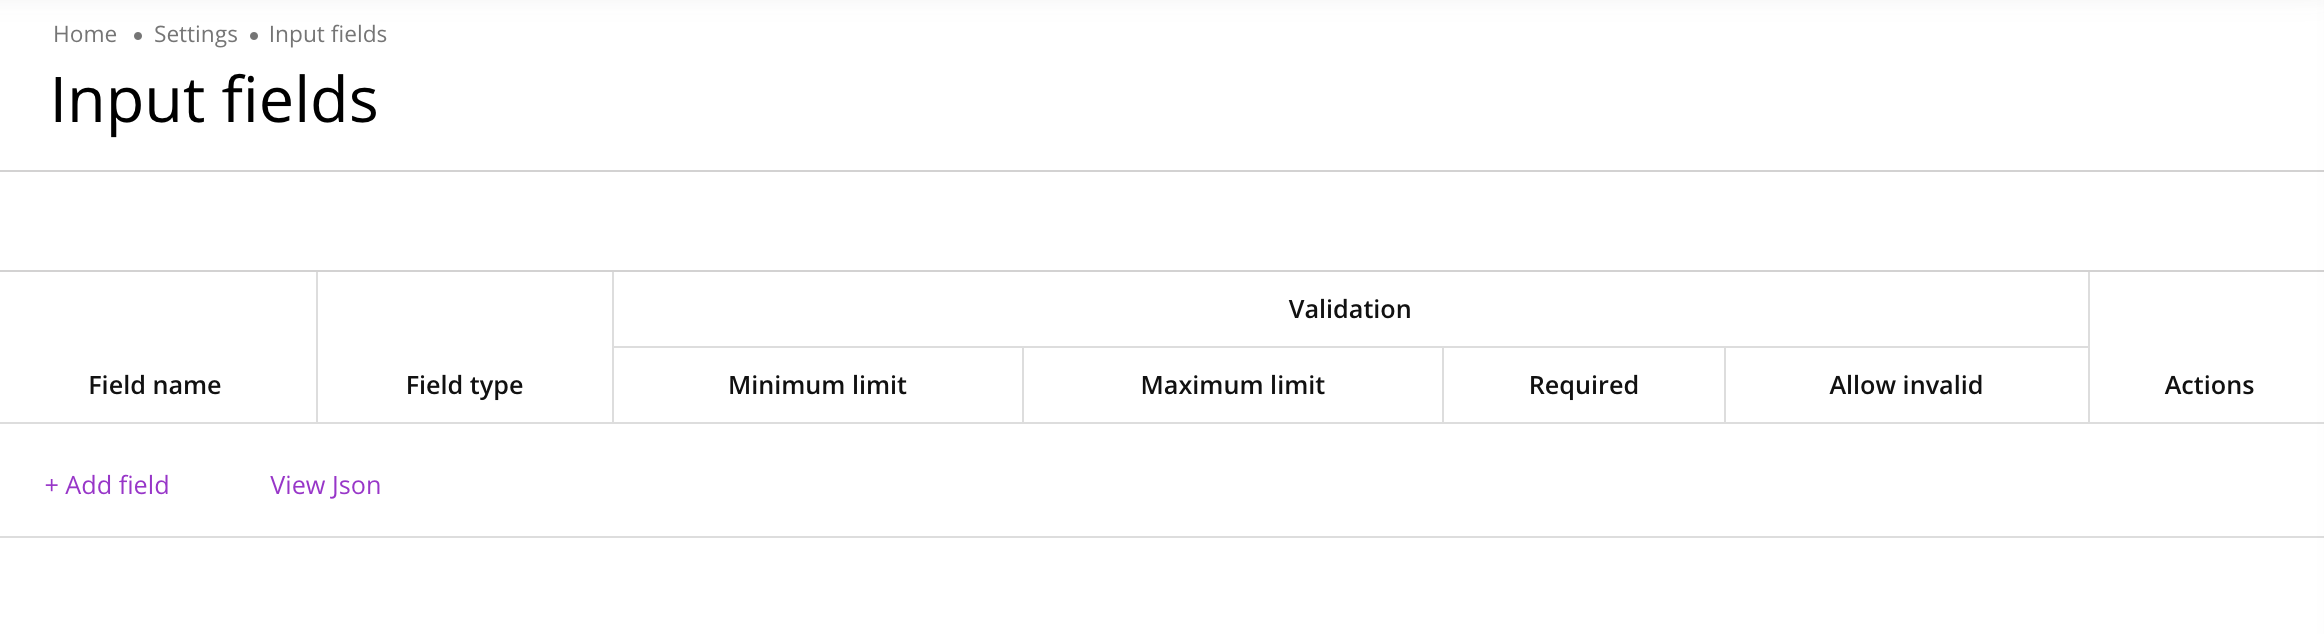
Task: Add a new field via Add field
Action: tap(116, 485)
